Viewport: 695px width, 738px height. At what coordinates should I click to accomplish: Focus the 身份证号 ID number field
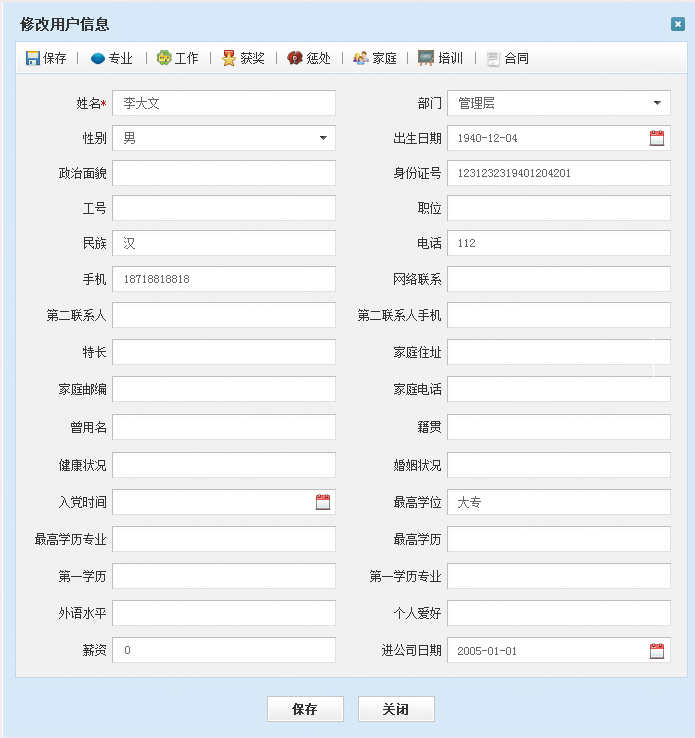tap(558, 173)
